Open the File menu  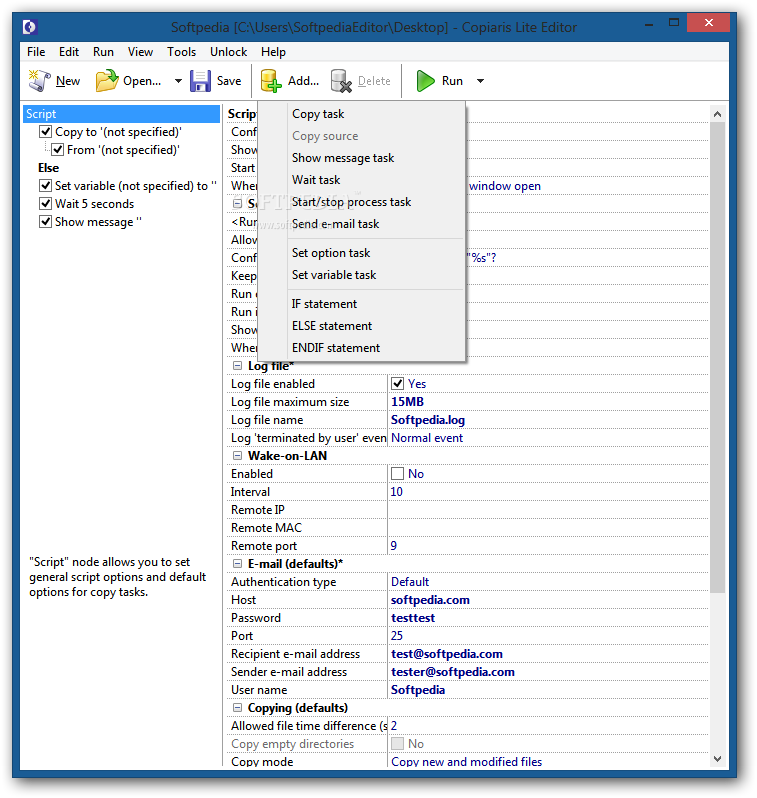(x=36, y=52)
